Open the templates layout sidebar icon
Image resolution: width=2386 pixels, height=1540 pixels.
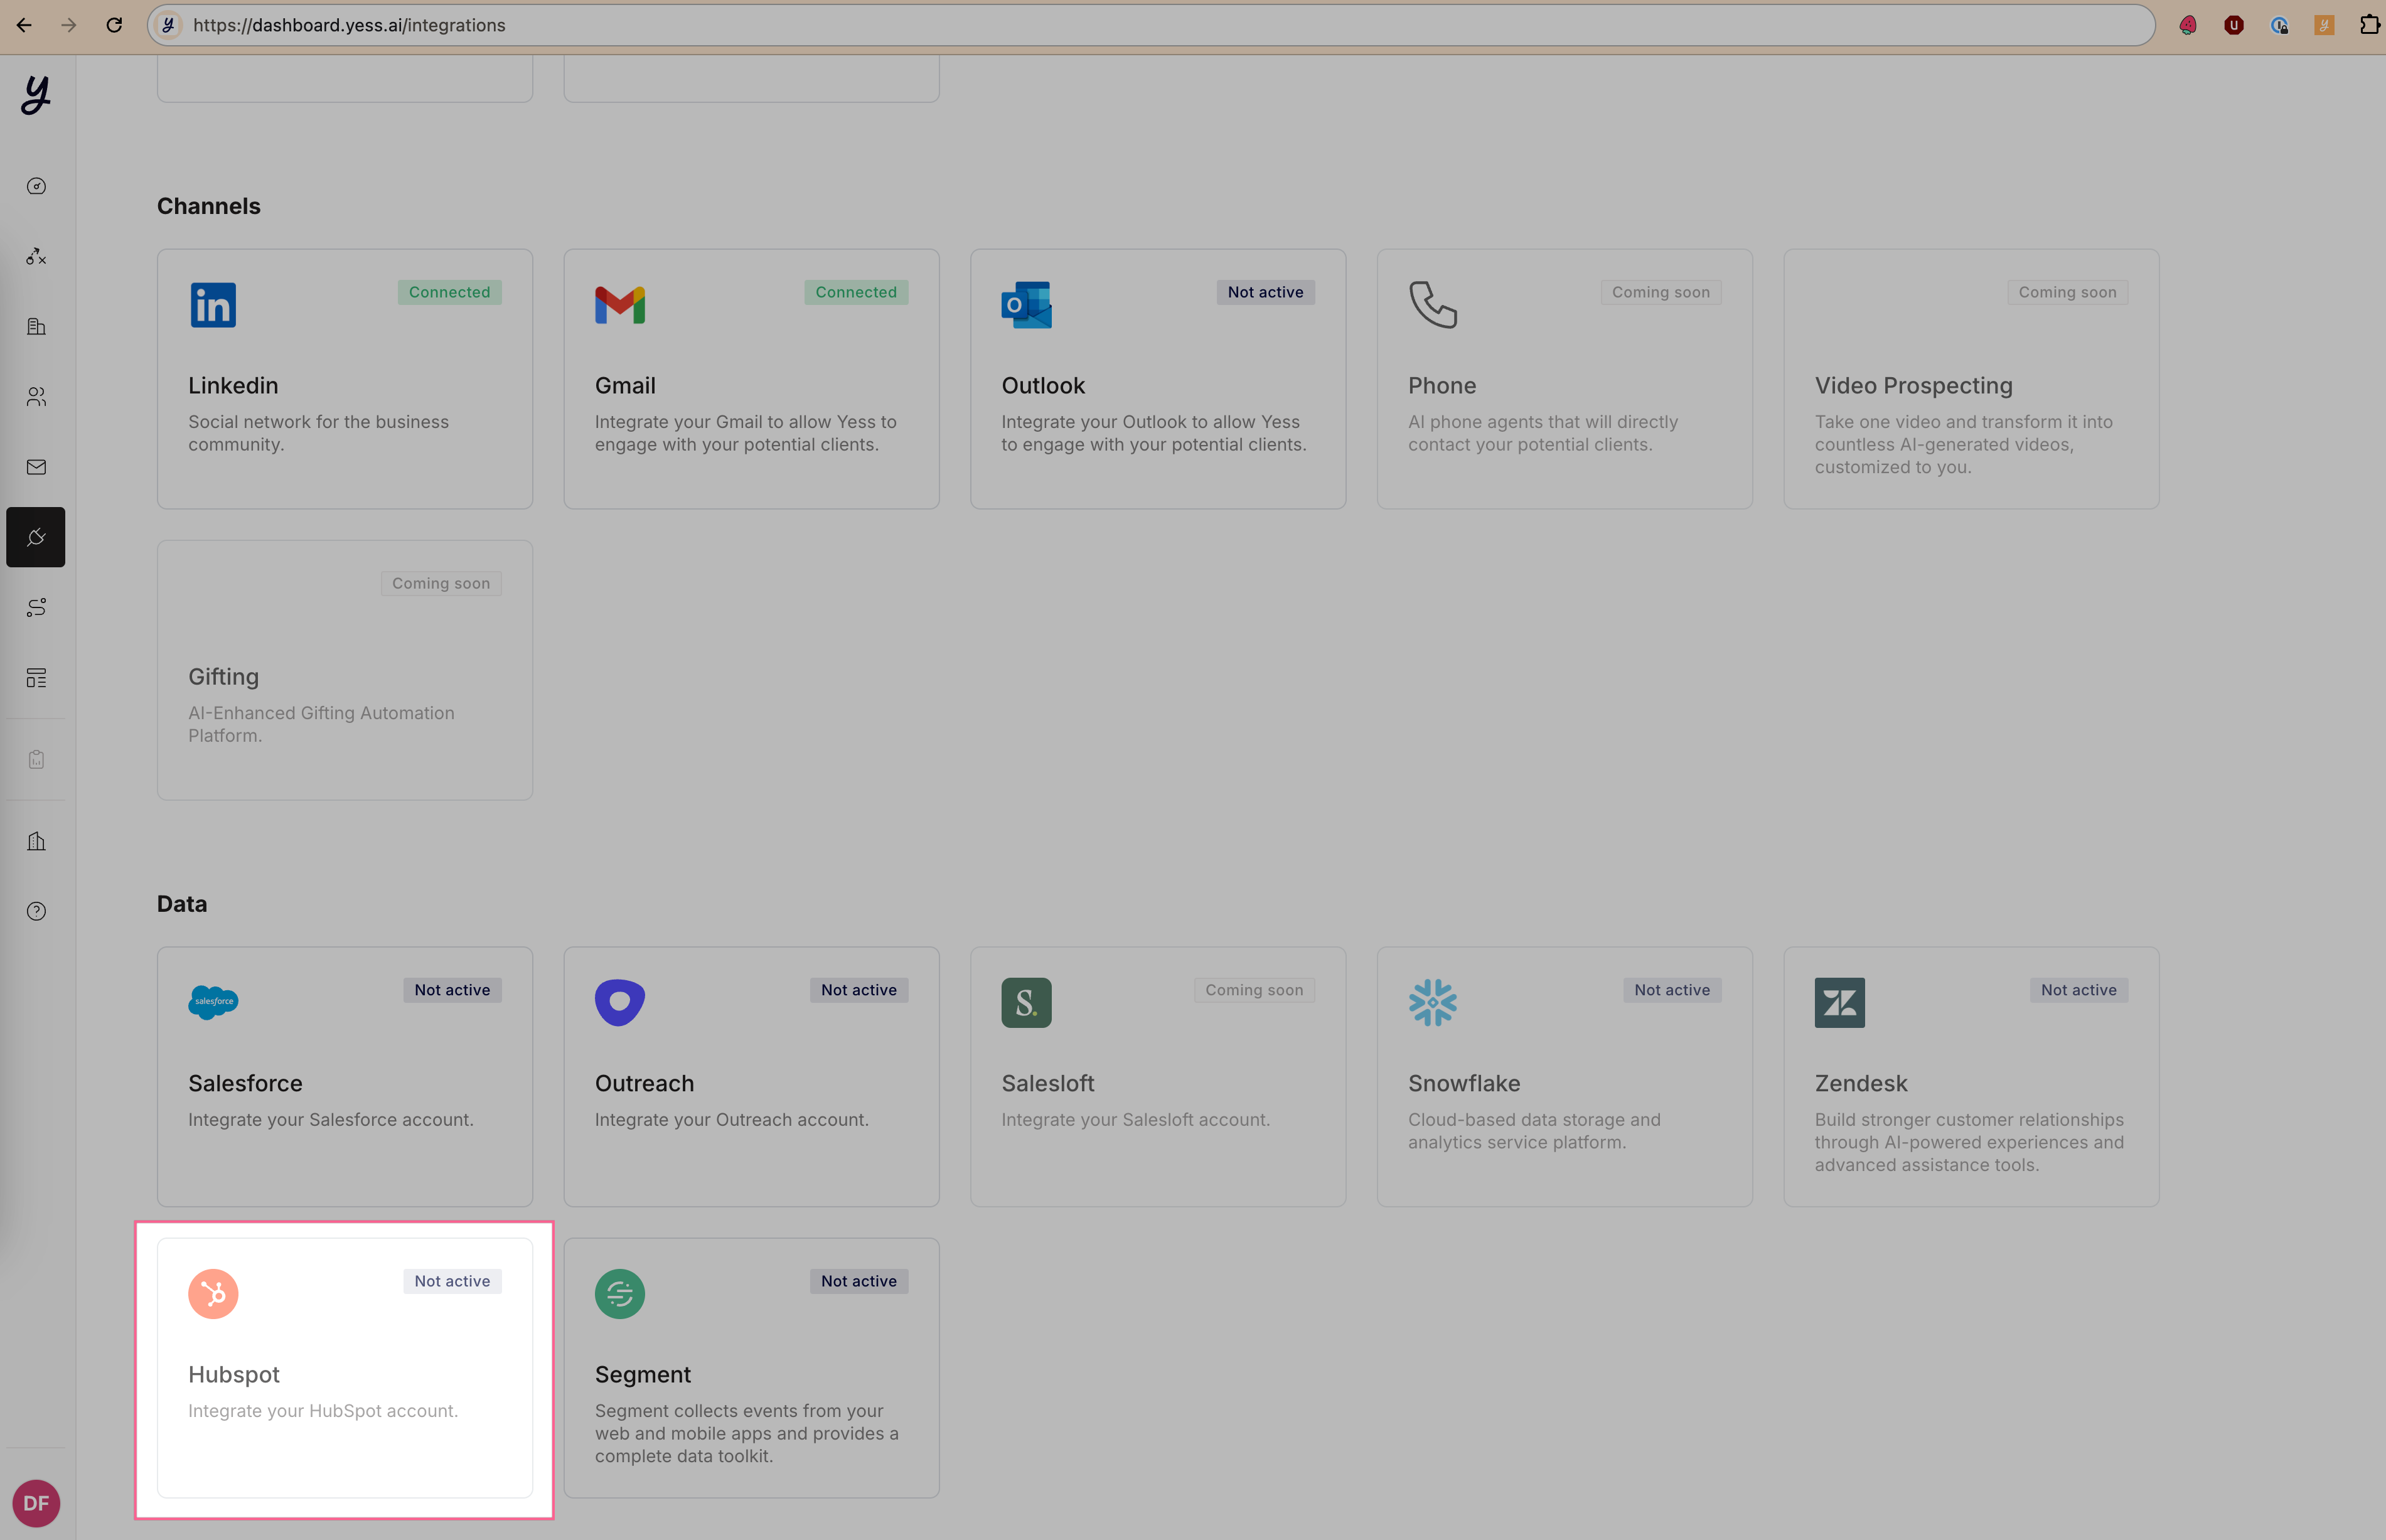coord(36,678)
